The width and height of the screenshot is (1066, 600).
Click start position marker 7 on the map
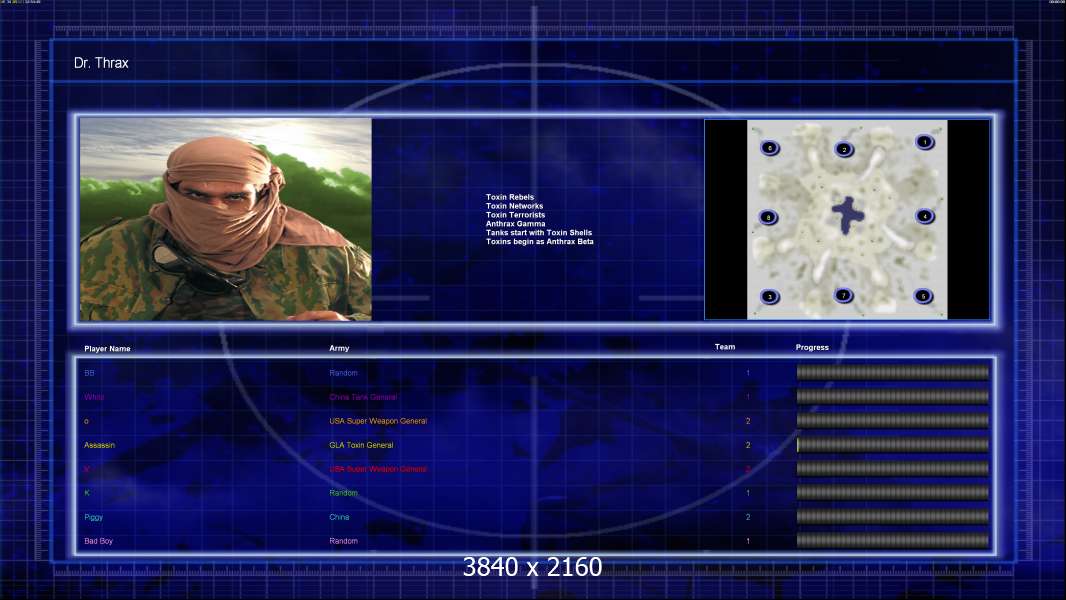pyautogui.click(x=843, y=295)
